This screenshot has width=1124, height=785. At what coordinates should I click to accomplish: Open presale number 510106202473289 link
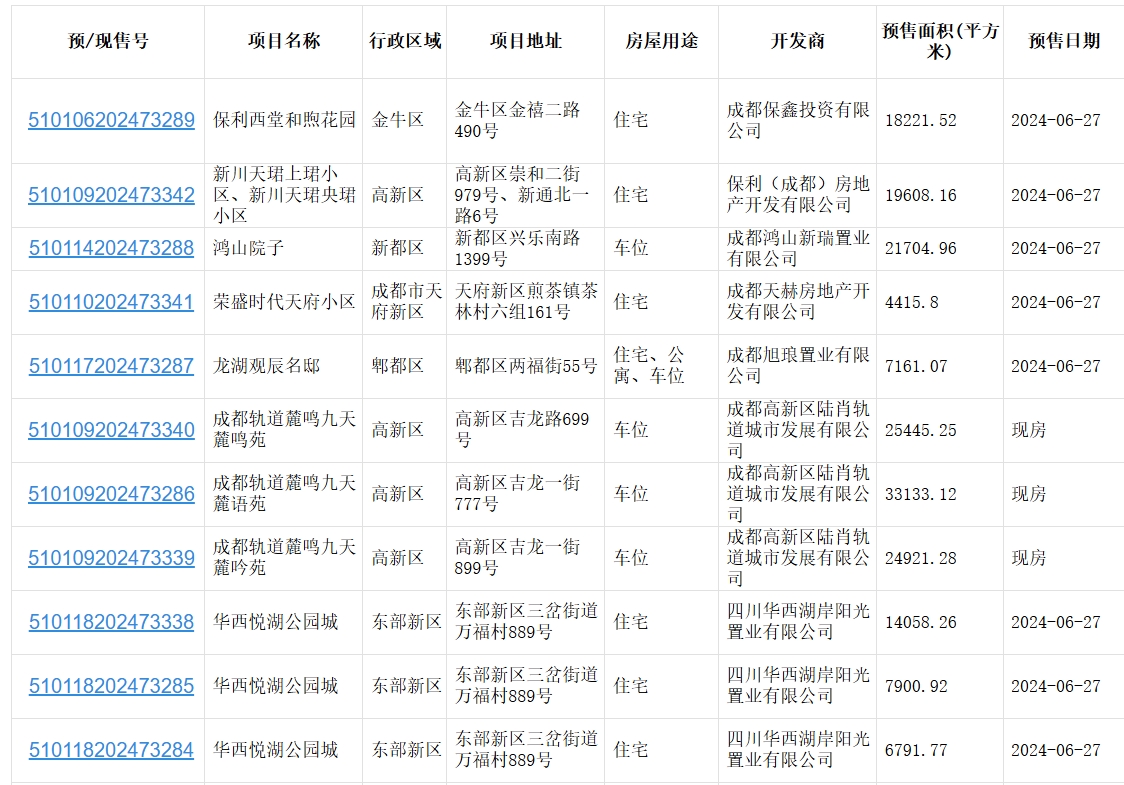tap(111, 120)
